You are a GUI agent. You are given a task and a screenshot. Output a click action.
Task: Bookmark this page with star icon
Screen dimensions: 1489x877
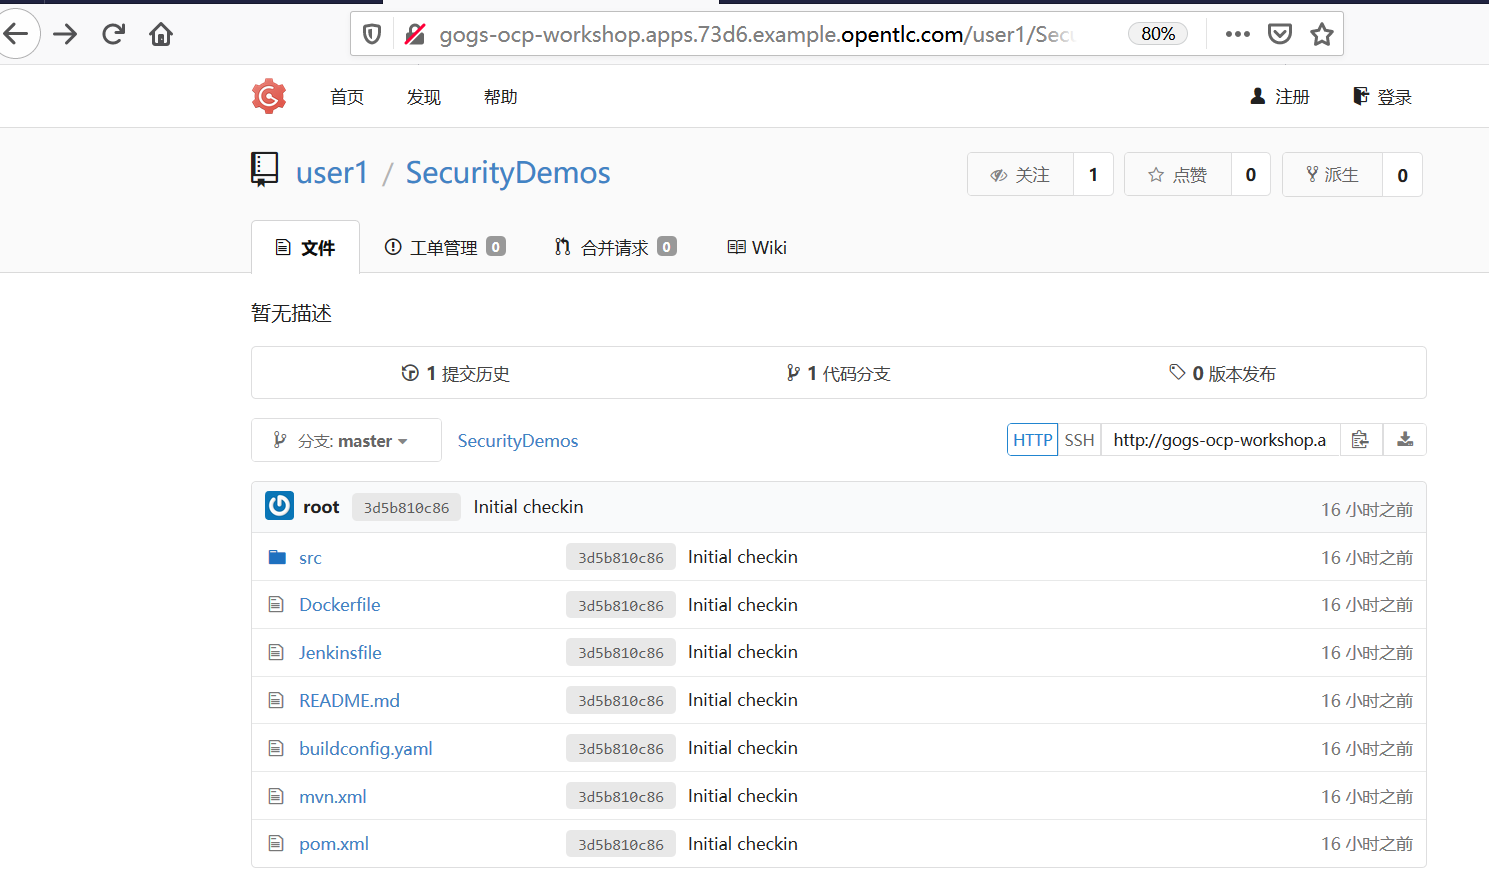pyautogui.click(x=1322, y=34)
